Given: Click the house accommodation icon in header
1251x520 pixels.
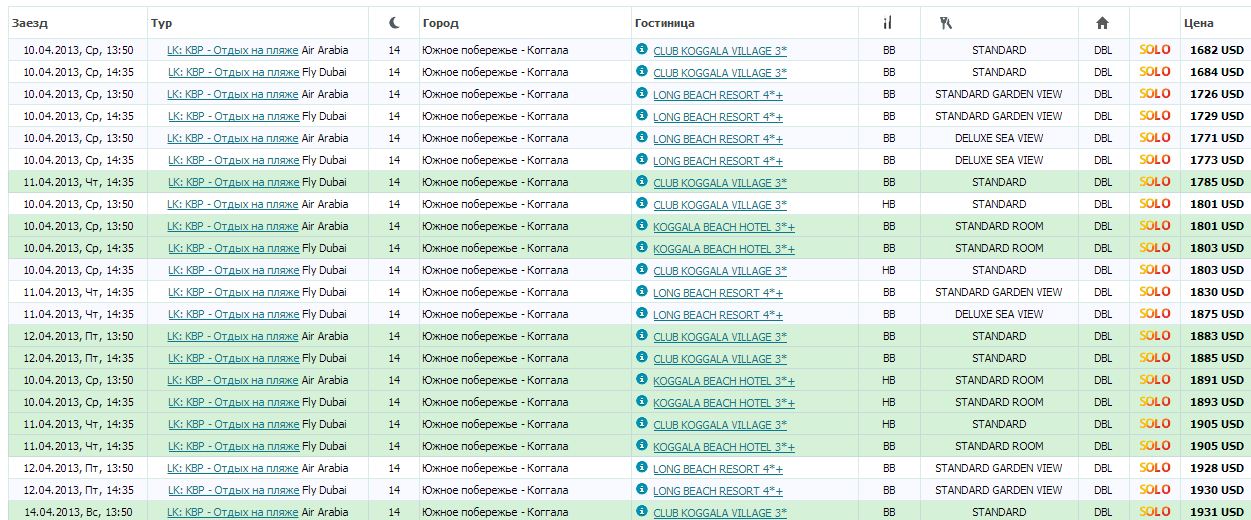Looking at the screenshot, I should [x=1103, y=23].
